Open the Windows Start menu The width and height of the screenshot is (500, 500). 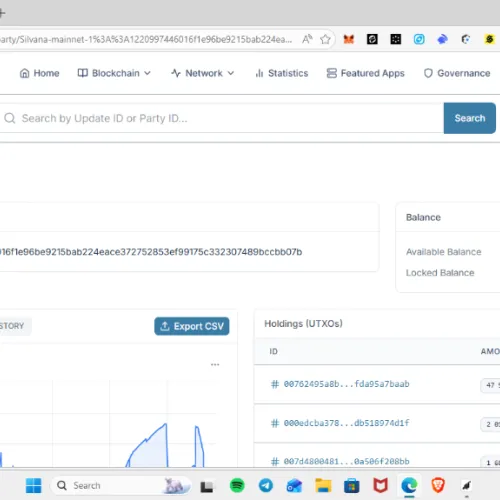[34, 485]
